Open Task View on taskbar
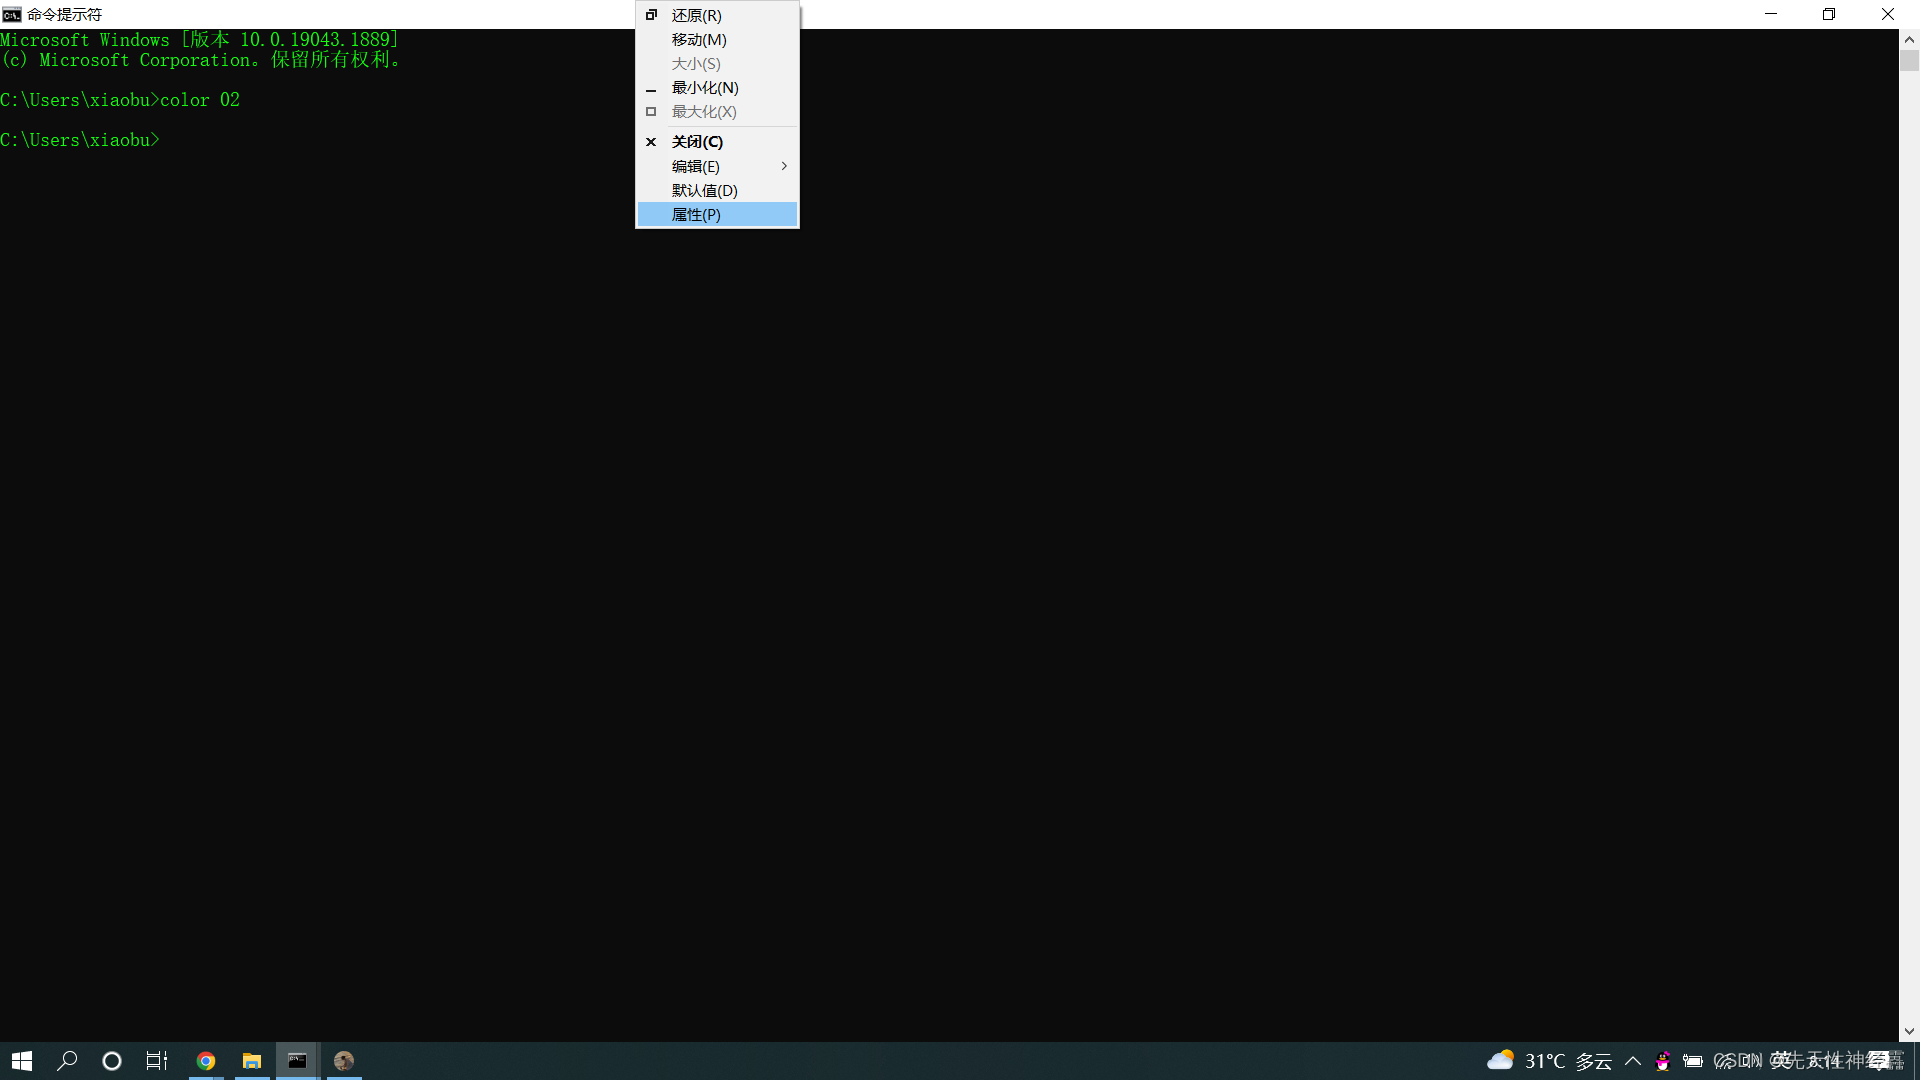Image resolution: width=1920 pixels, height=1080 pixels. click(x=157, y=1061)
